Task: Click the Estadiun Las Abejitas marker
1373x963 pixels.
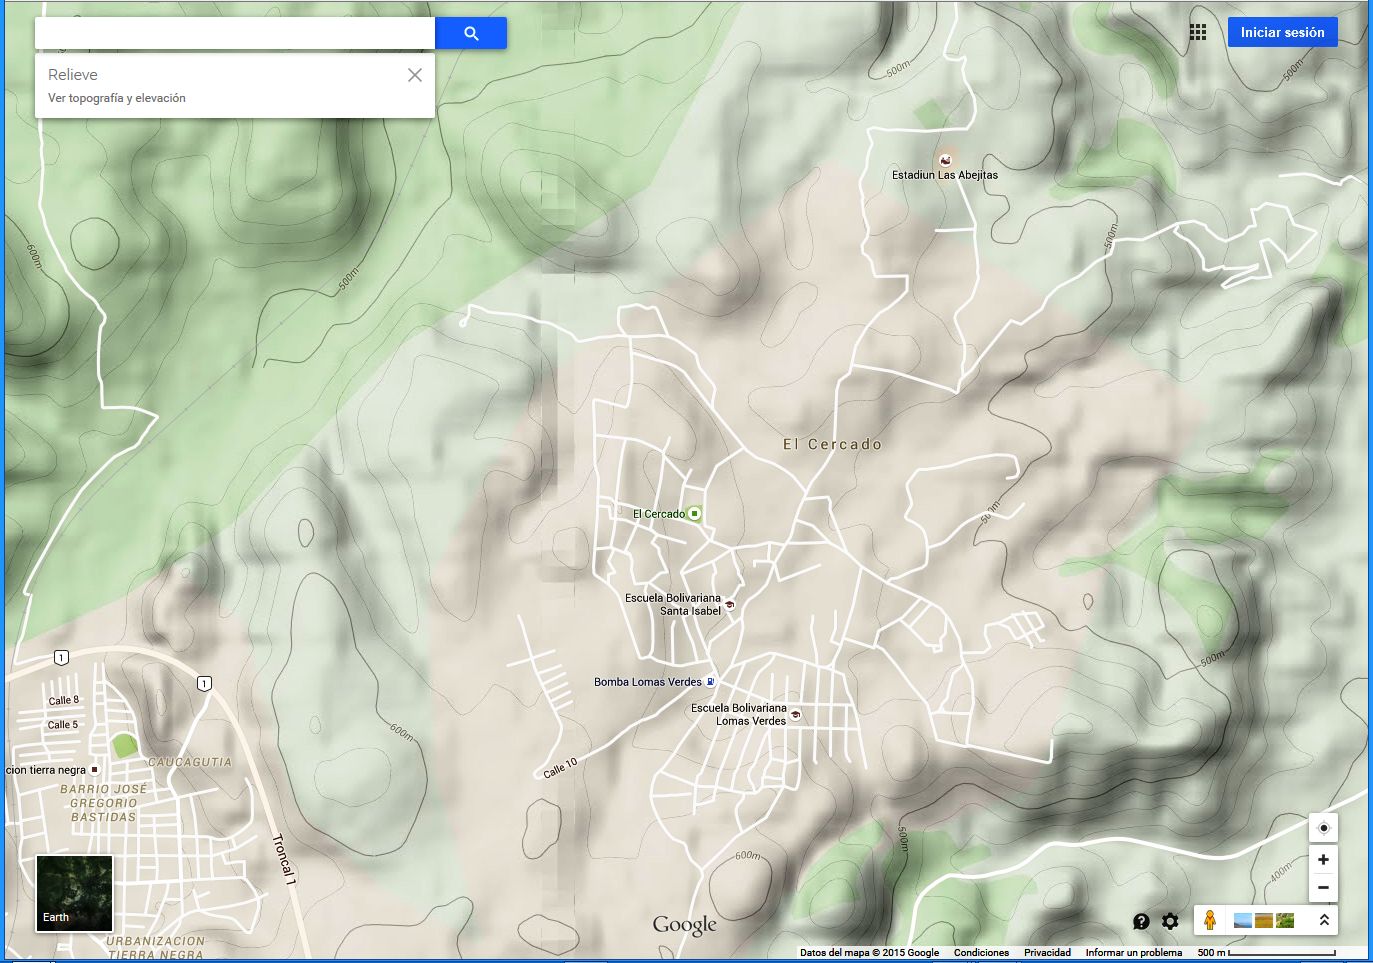Action: pyautogui.click(x=945, y=160)
